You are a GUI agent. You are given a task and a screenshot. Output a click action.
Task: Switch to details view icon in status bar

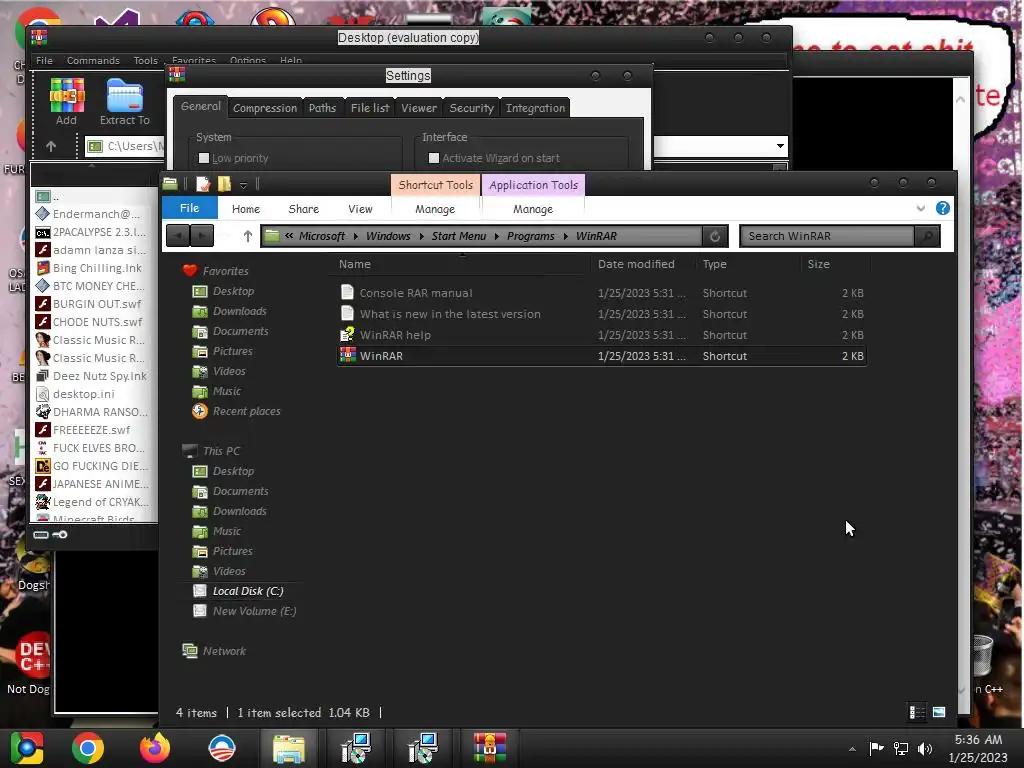(x=917, y=712)
